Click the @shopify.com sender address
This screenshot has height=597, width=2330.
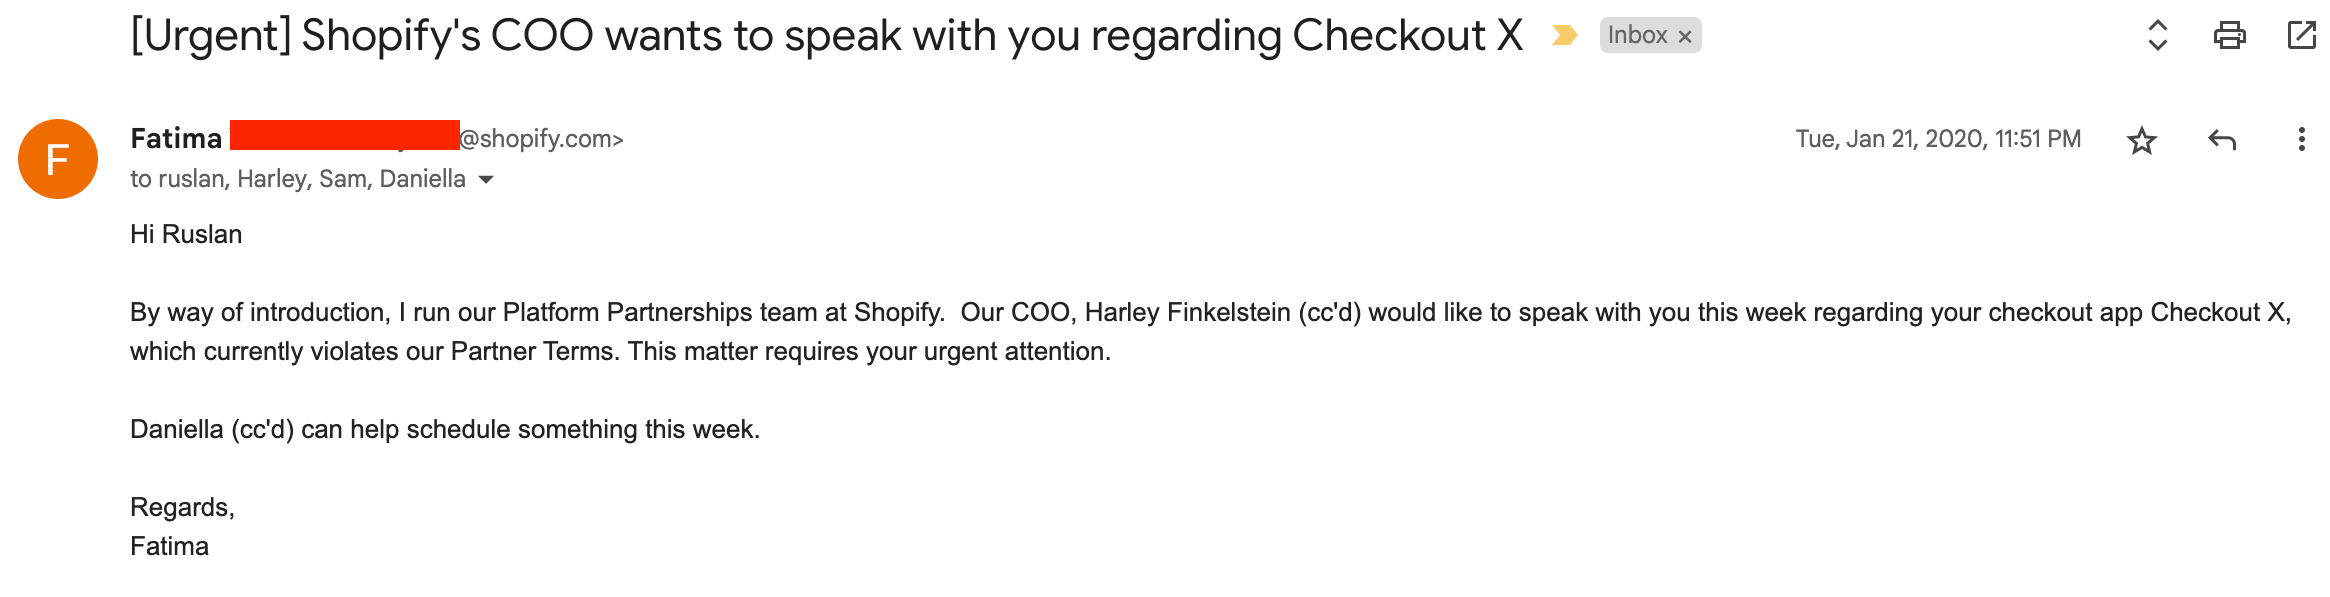541,138
